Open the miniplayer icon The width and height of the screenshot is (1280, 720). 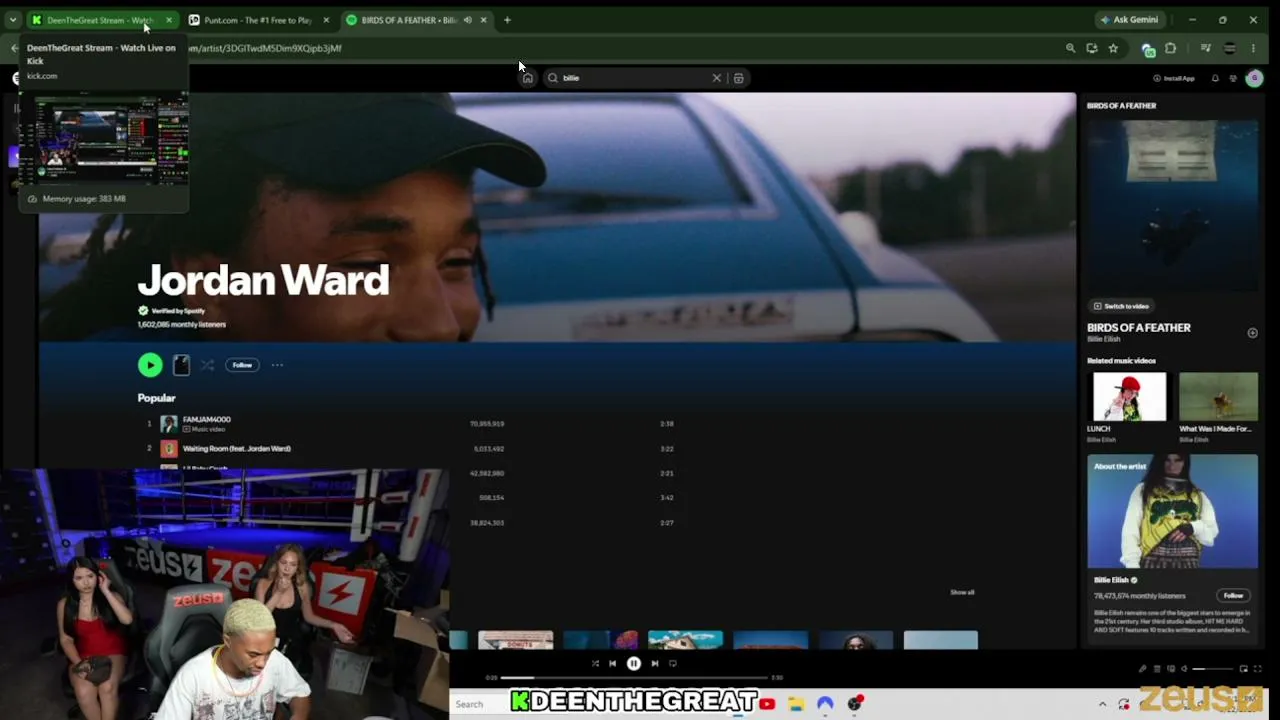(x=1244, y=669)
